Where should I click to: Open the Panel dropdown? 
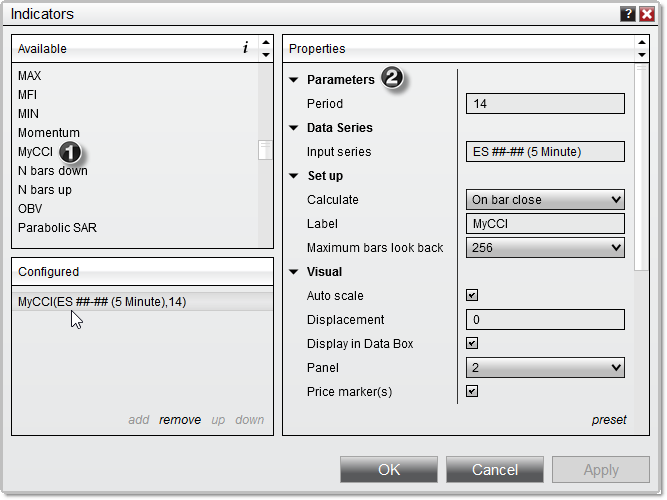545,368
